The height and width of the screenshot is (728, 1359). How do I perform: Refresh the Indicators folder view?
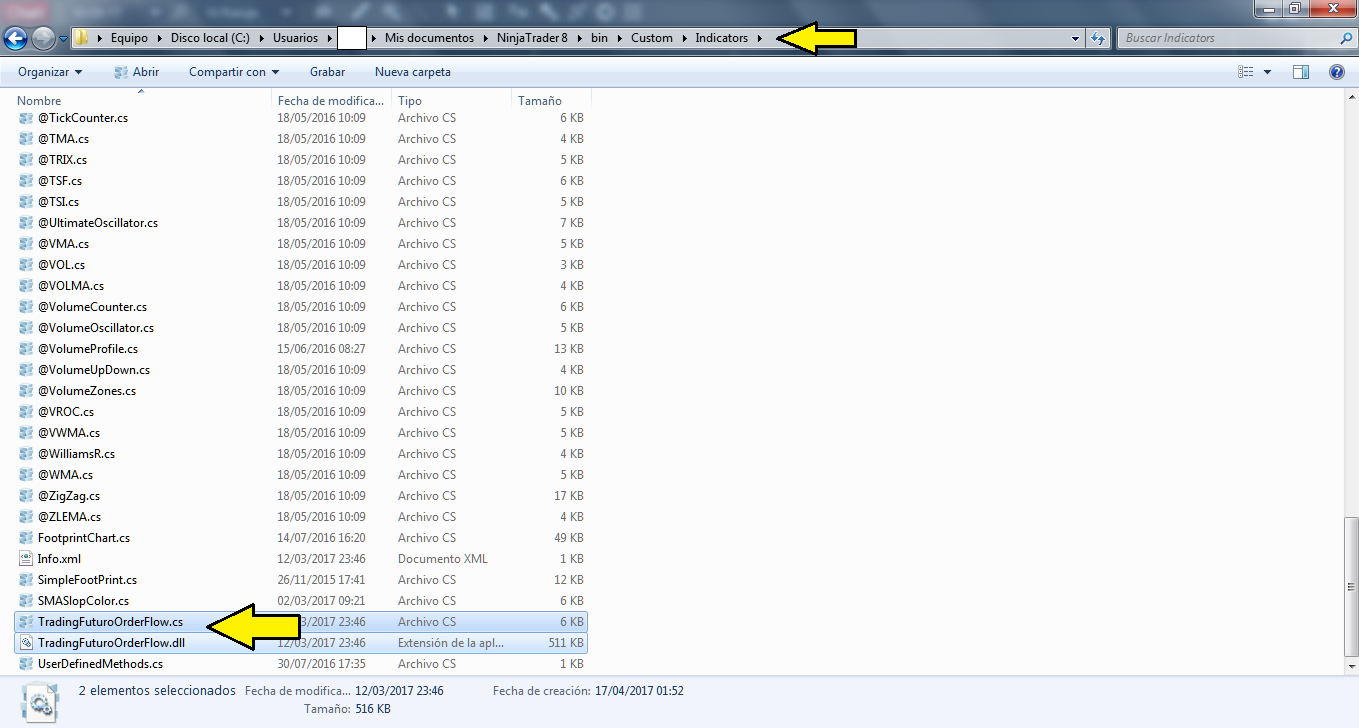(1098, 38)
